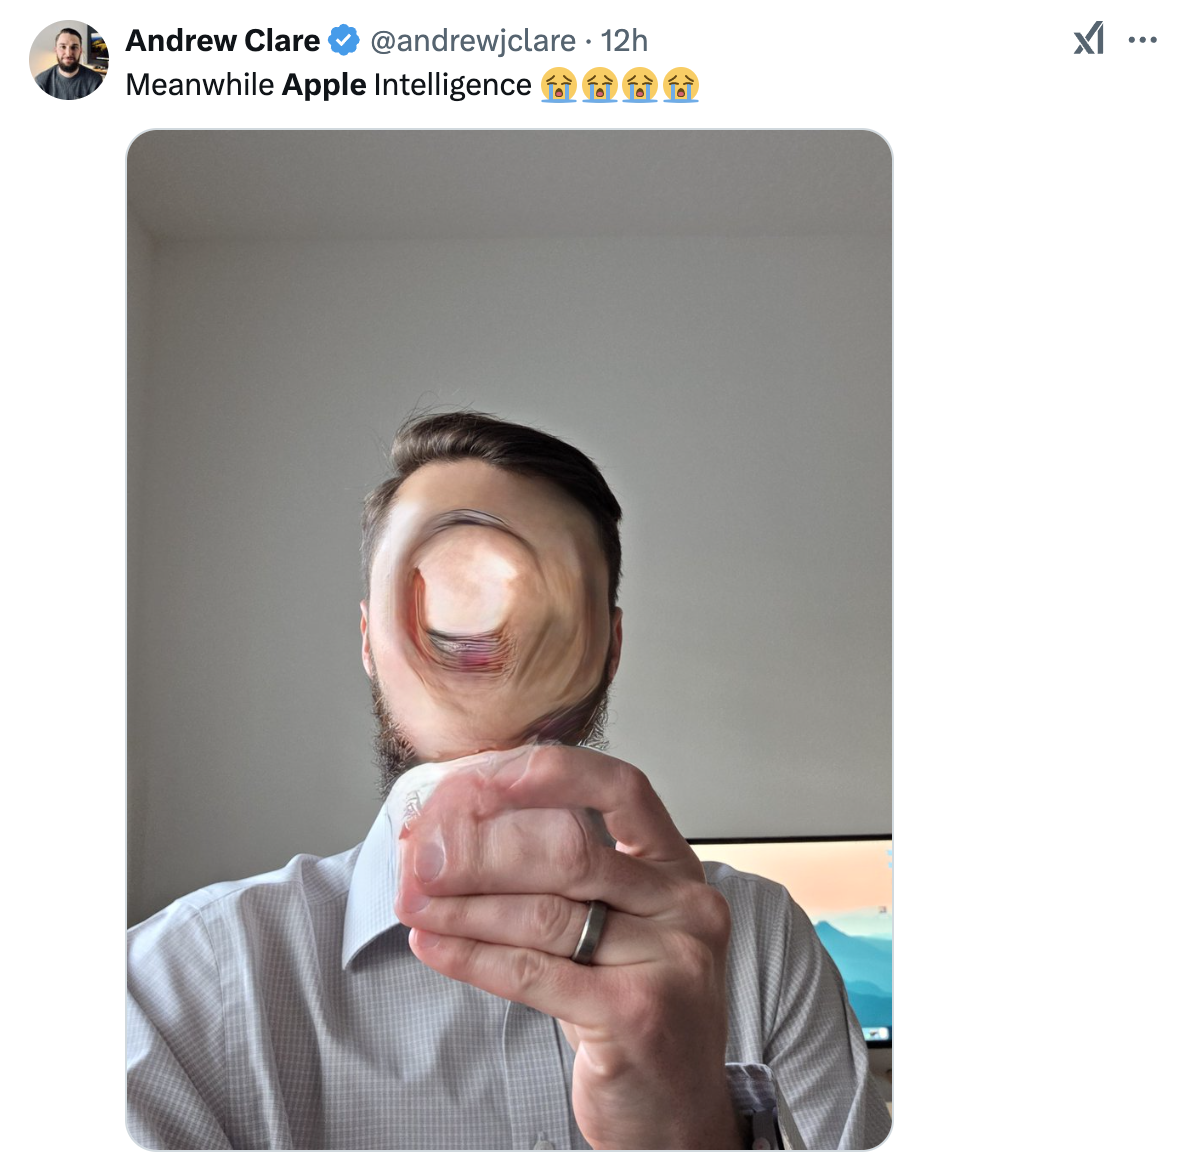This screenshot has width=1192, height=1160.
Task: Click the first crying emoji
Action: [559, 84]
